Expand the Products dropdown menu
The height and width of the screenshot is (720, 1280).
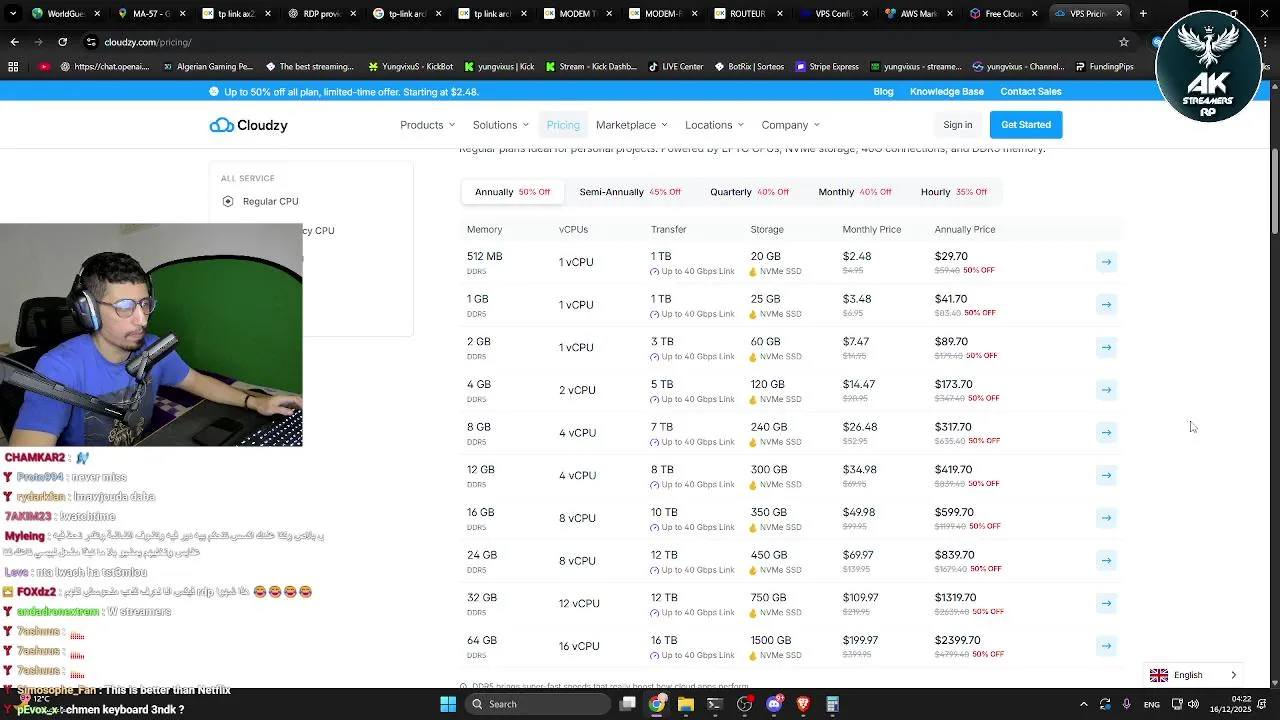[x=427, y=125]
